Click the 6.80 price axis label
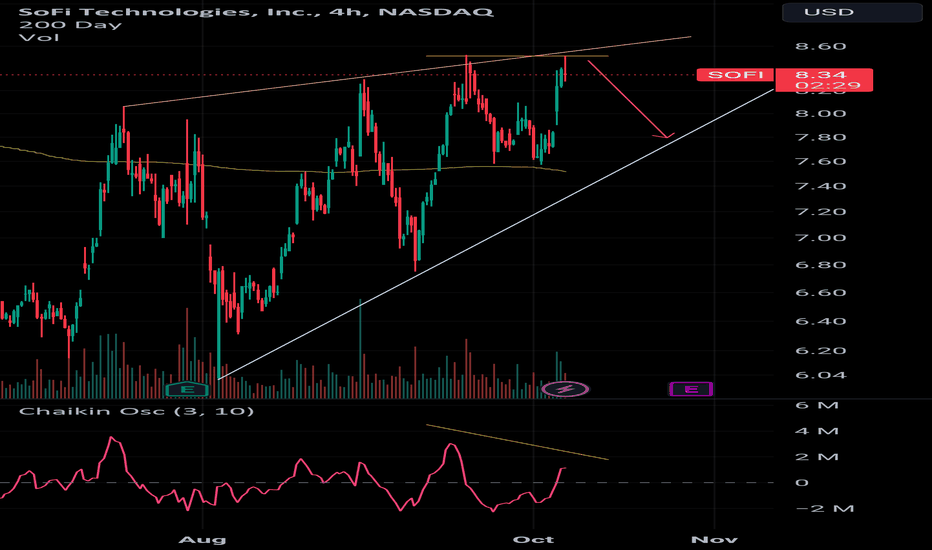Viewport: 932px width, 550px height. [x=821, y=265]
